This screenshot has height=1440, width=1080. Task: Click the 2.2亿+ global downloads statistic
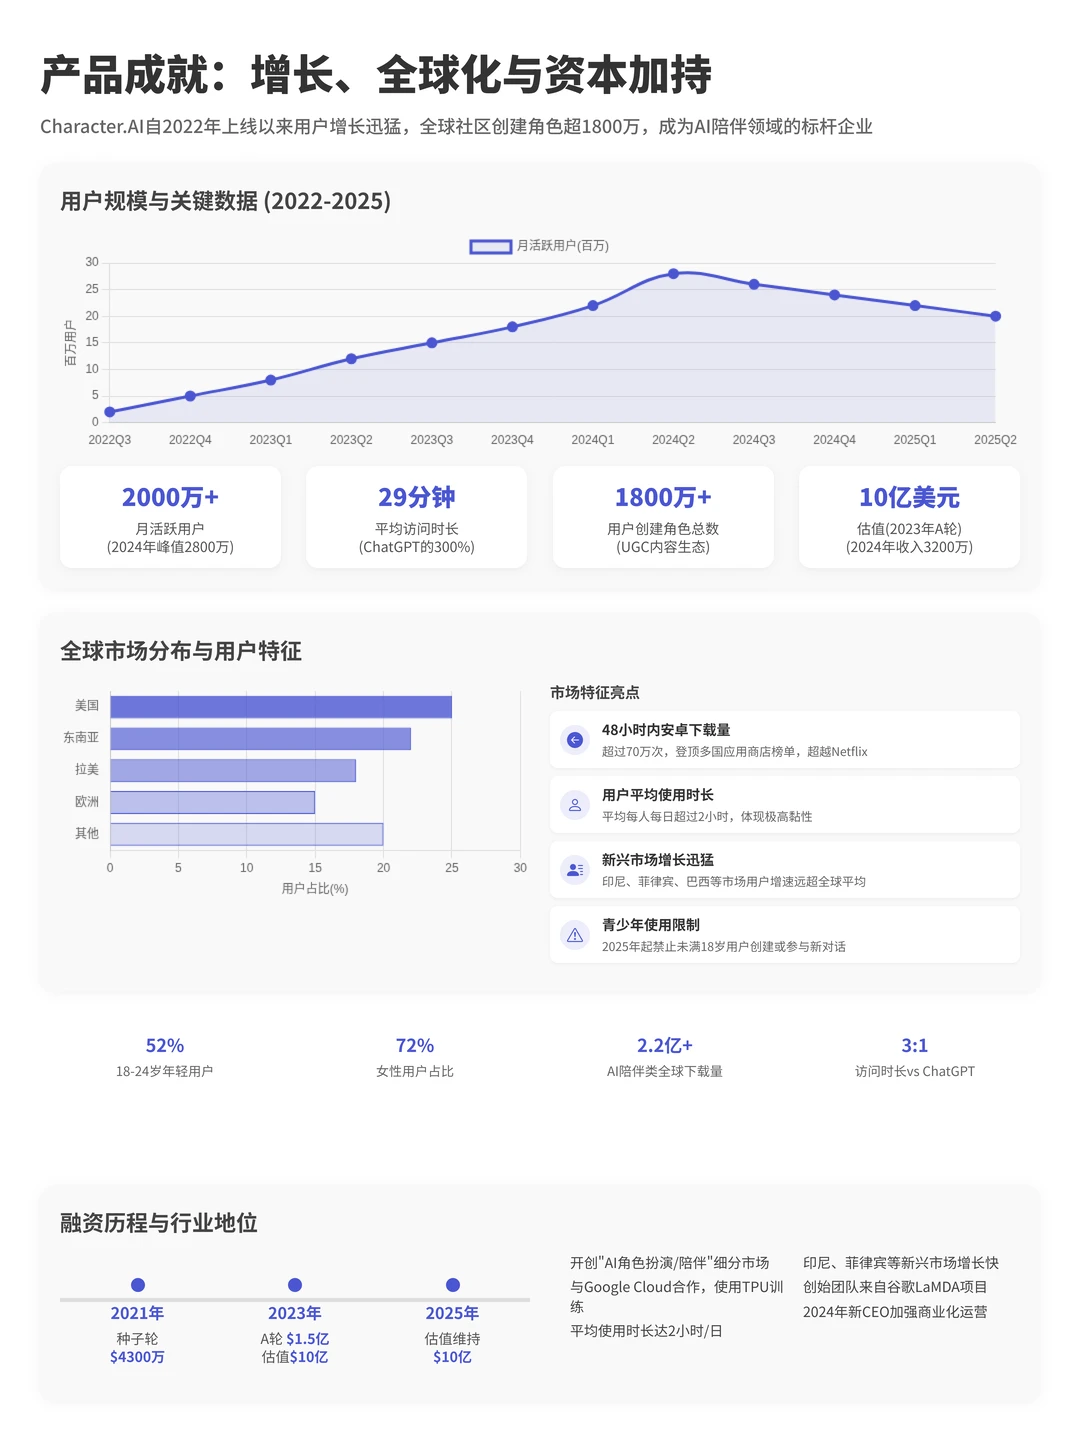tap(665, 1046)
